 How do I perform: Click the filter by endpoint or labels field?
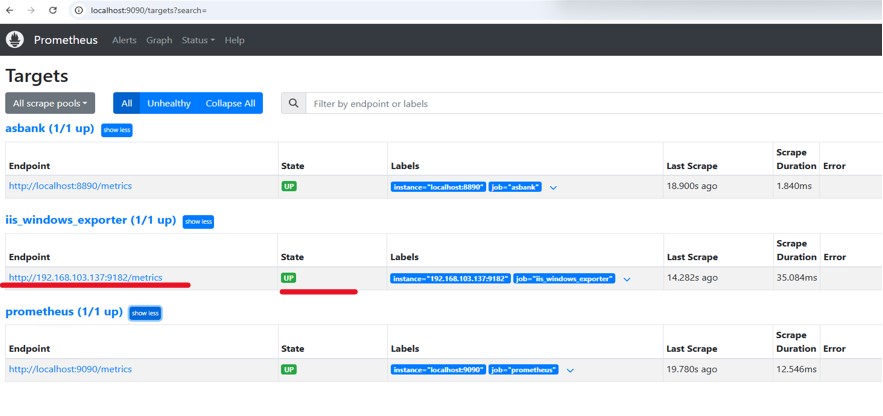pyautogui.click(x=590, y=103)
